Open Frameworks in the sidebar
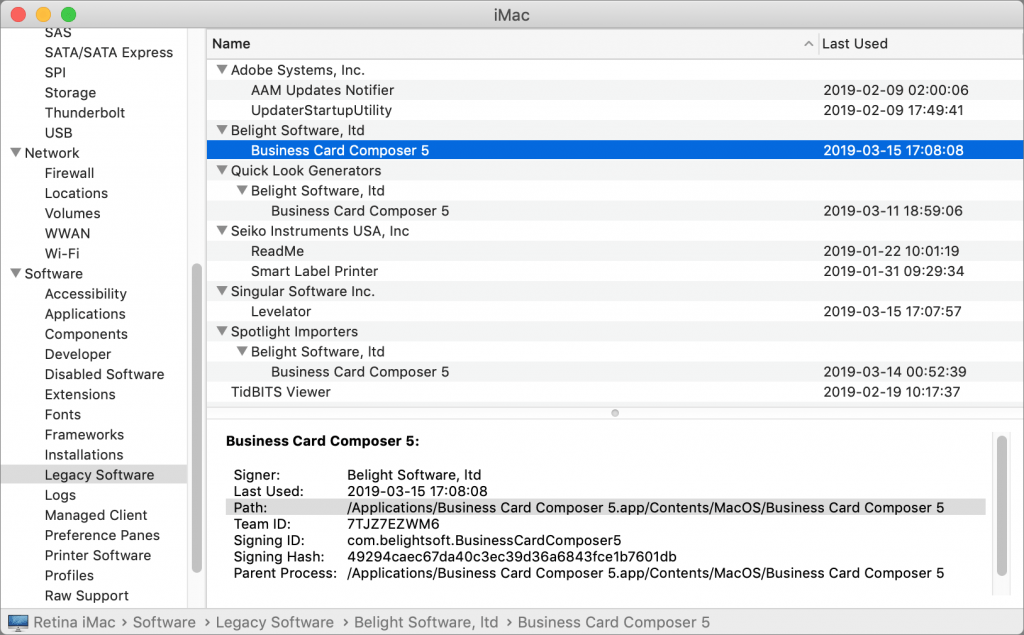 84,434
